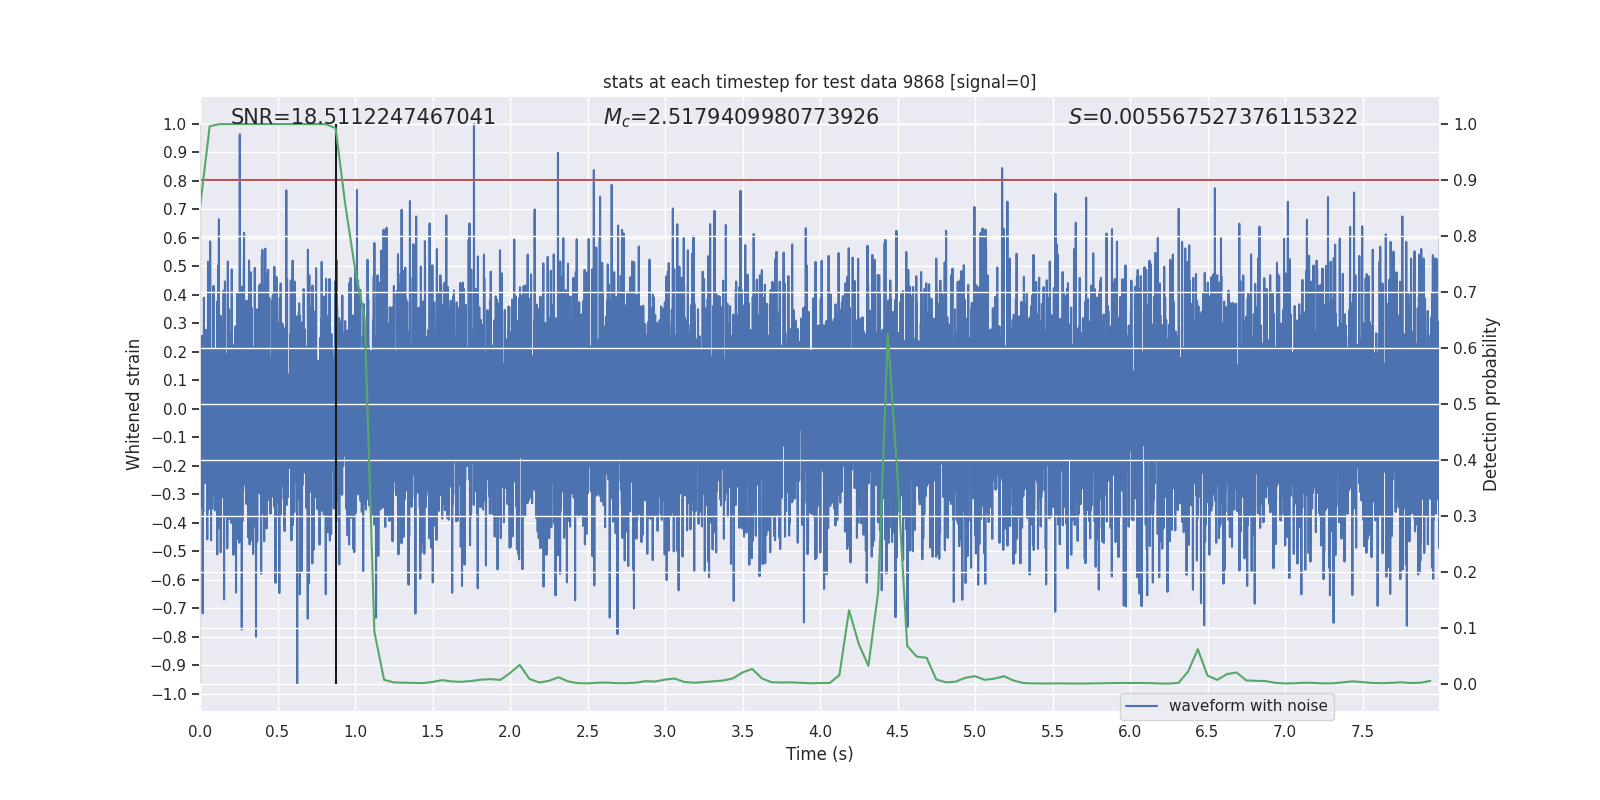
Task: Click Time axis tick 2.5
Action: coord(587,732)
